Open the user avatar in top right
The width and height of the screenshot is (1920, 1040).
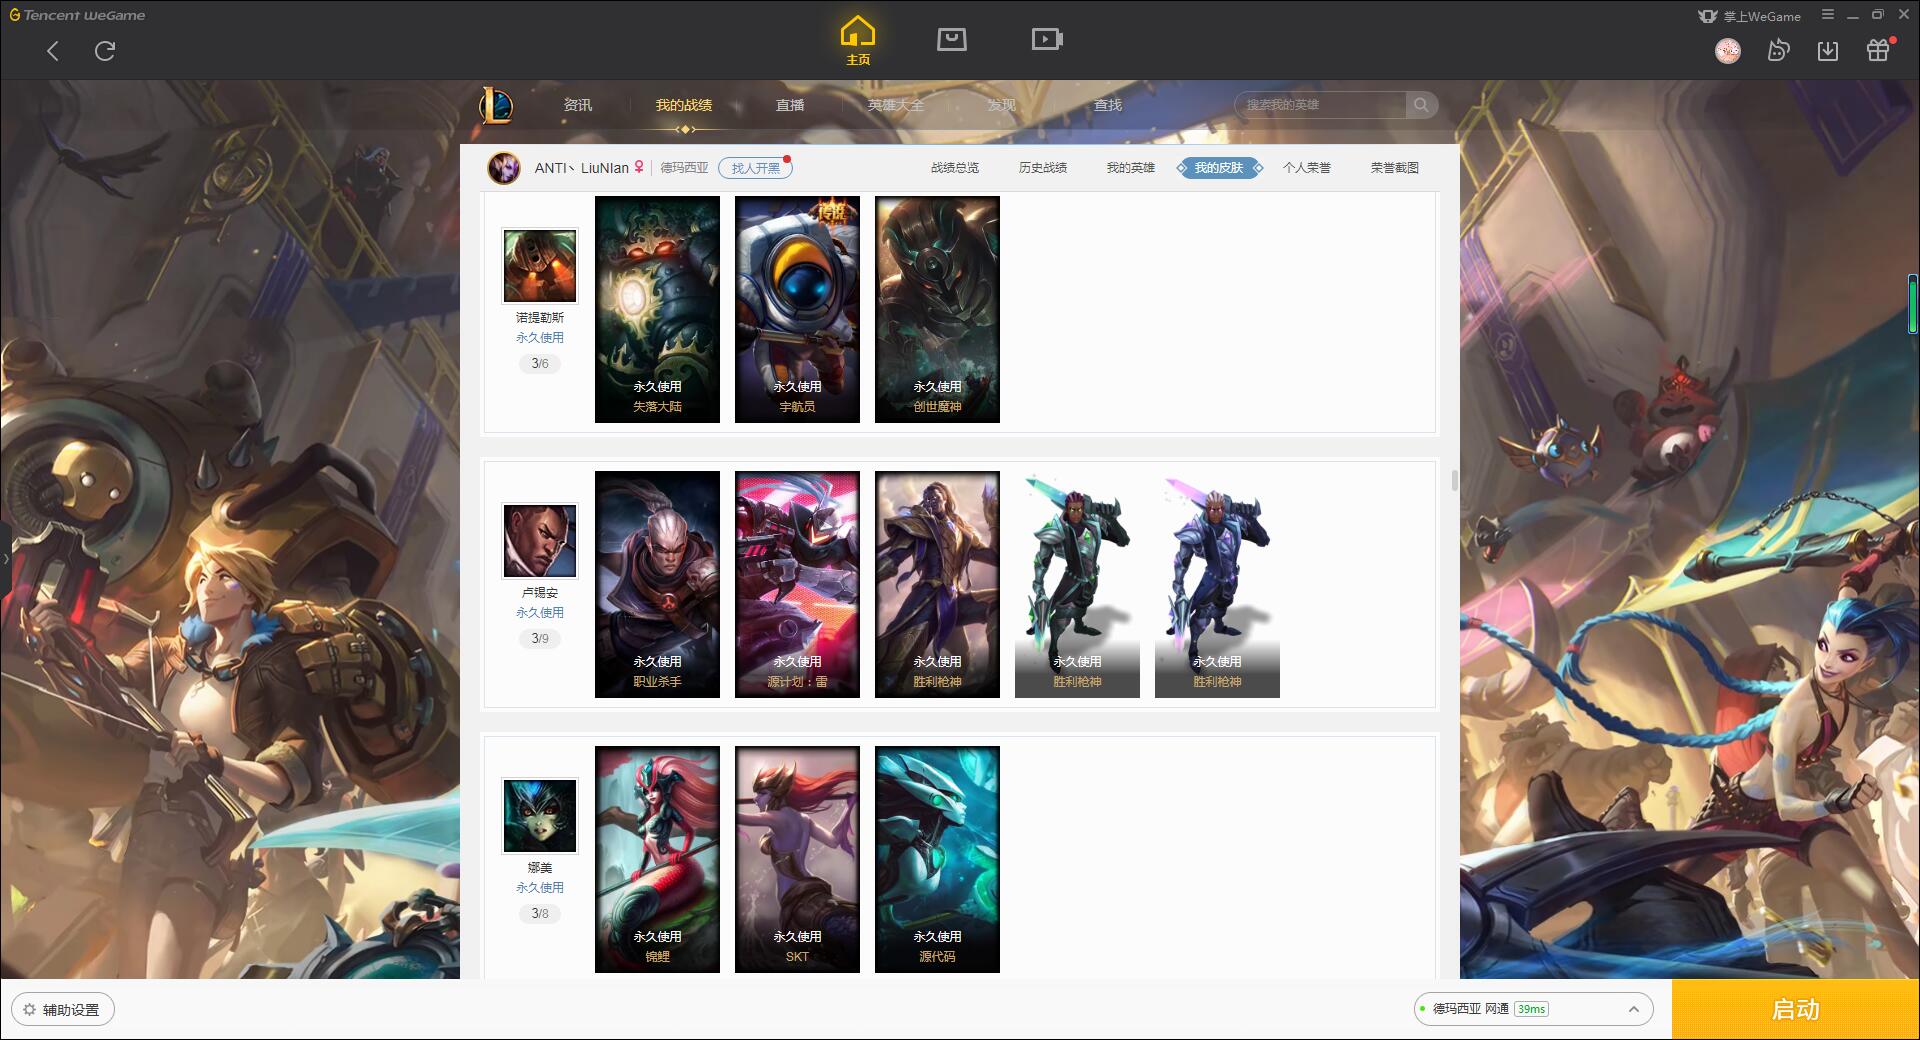pos(1727,50)
